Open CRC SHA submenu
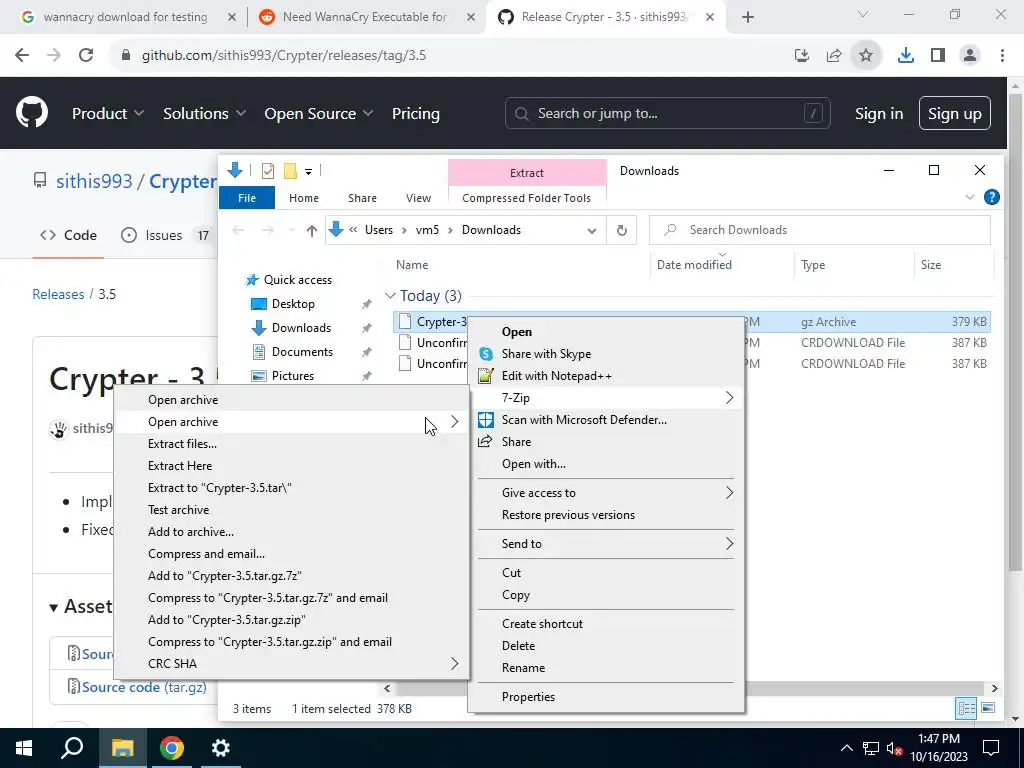This screenshot has width=1024, height=768. click(292, 664)
